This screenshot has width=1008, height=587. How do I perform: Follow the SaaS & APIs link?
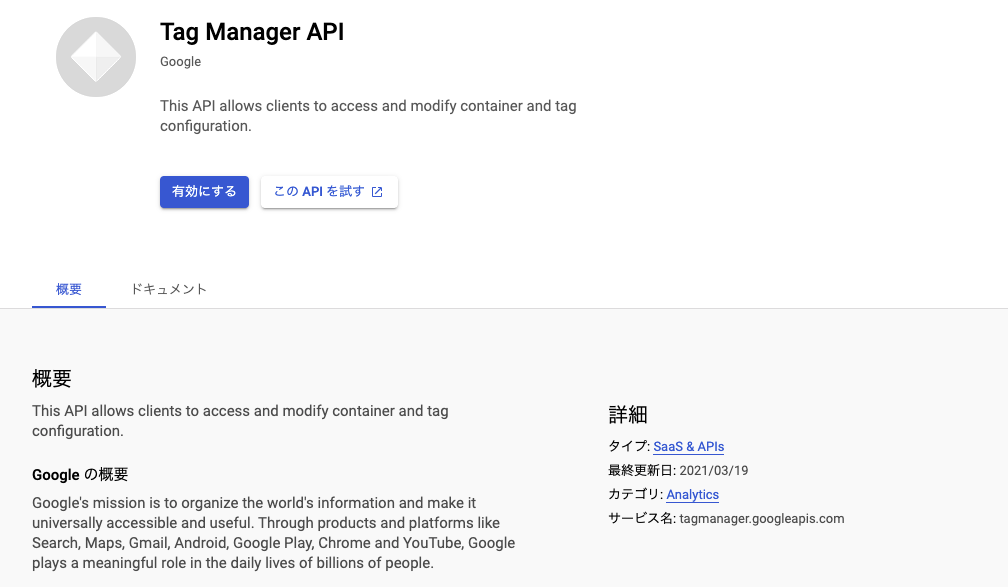pos(688,447)
